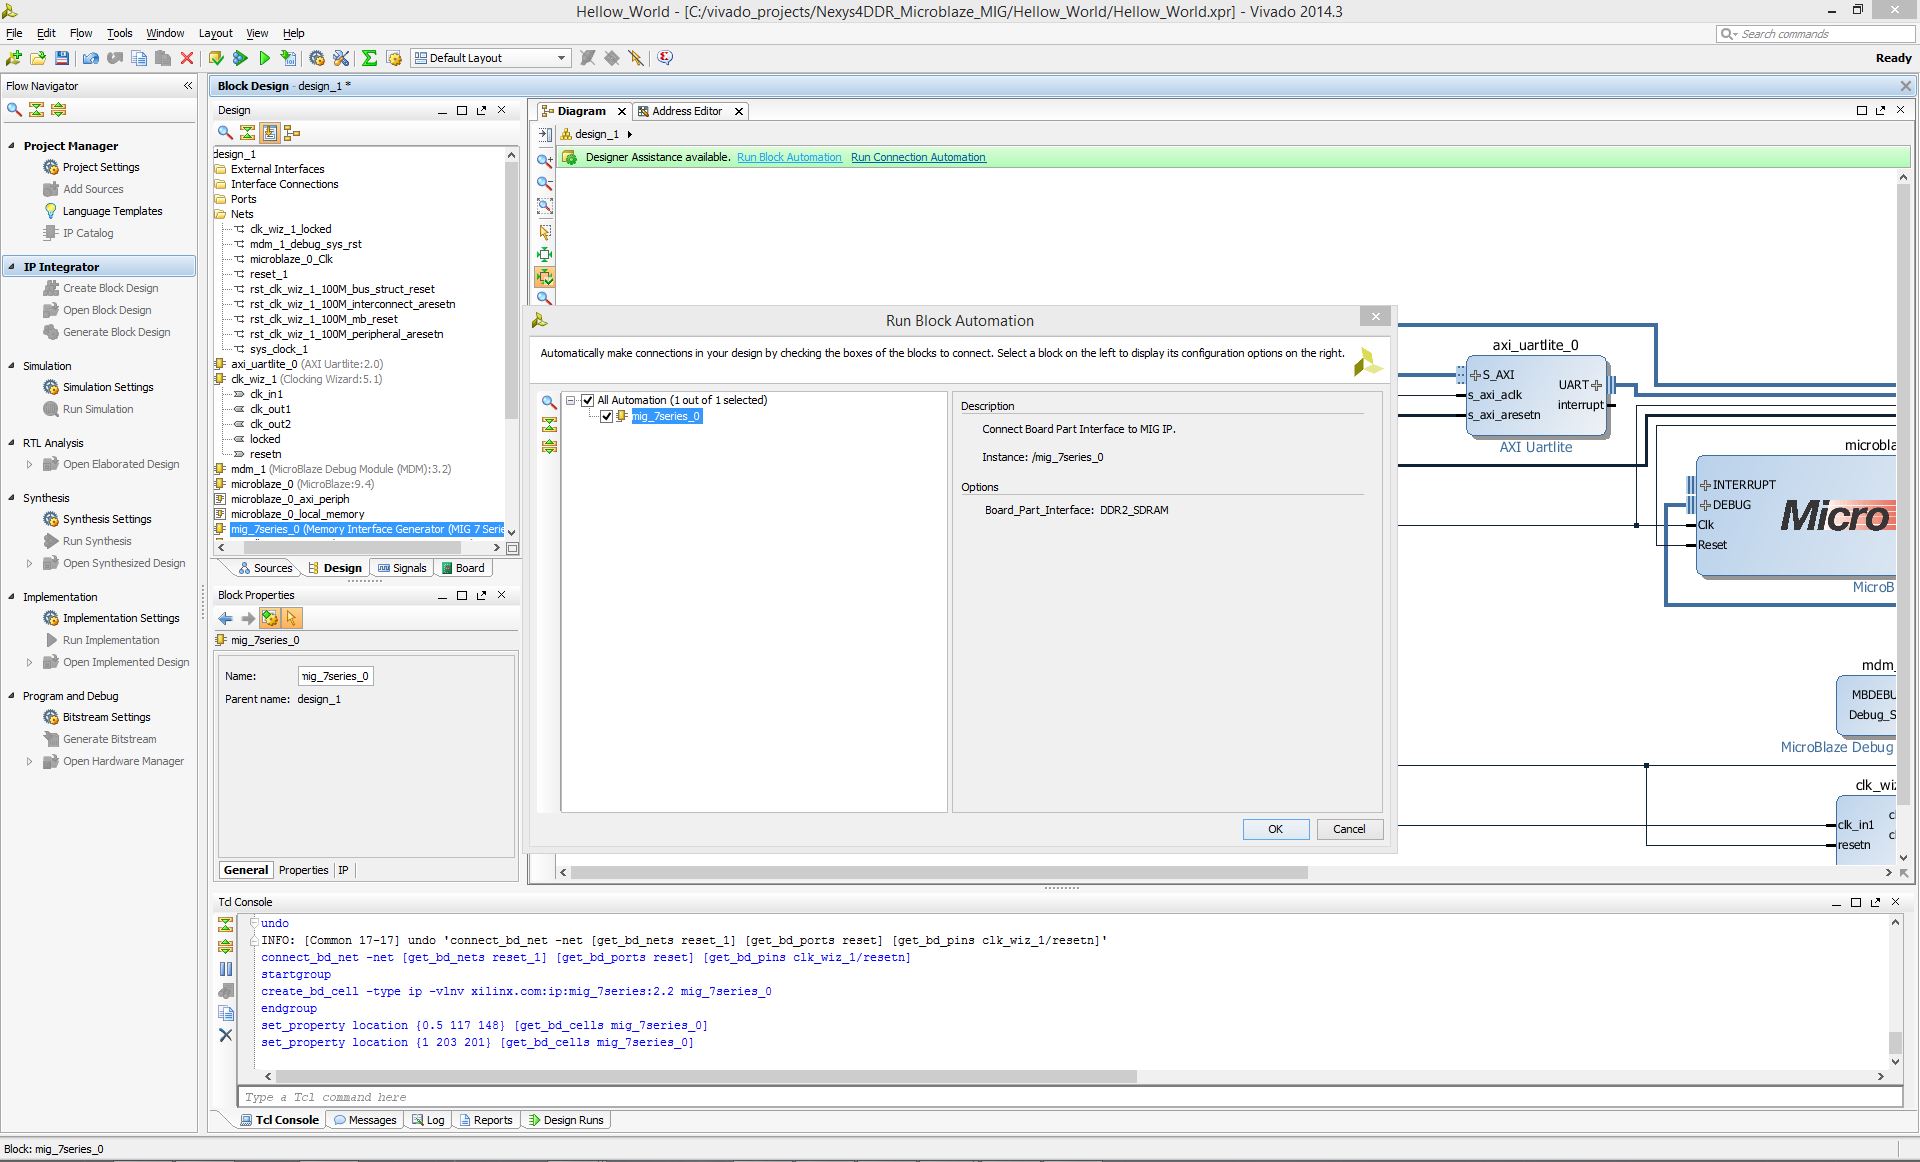Click the Flow Navigator search icon
This screenshot has height=1162, width=1920.
coord(14,109)
